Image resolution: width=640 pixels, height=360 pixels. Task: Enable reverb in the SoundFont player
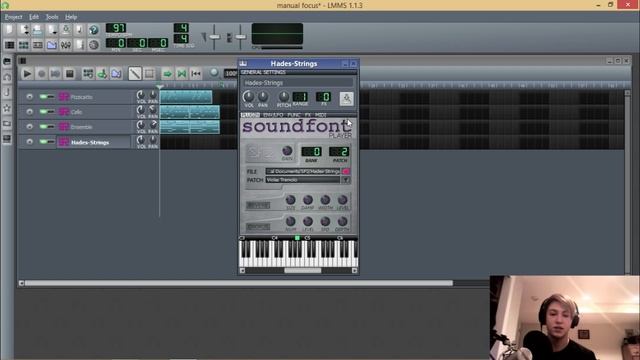coord(258,205)
